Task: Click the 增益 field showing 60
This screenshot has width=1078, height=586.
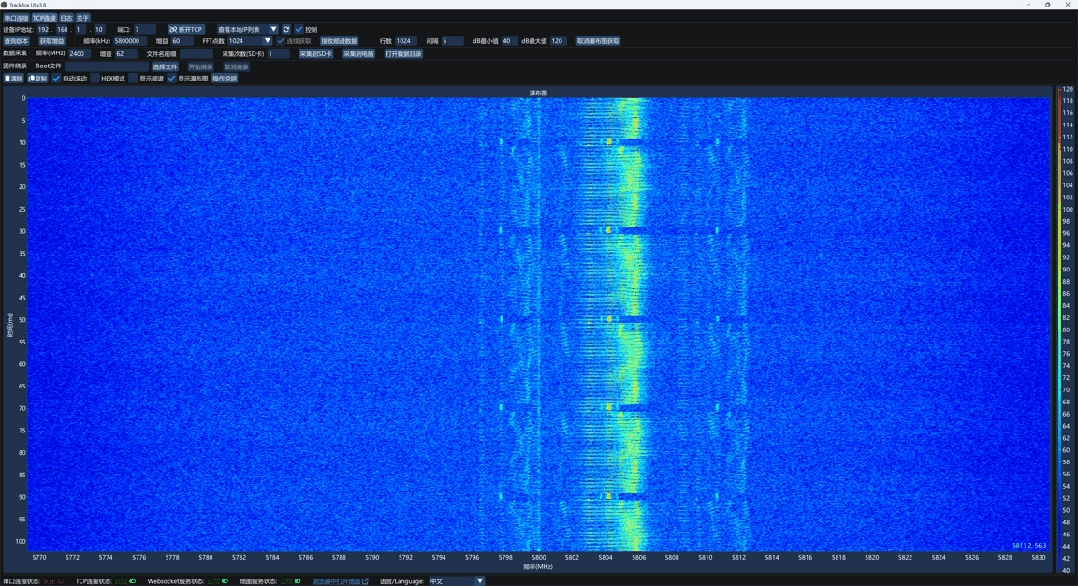Action: pyautogui.click(x=182, y=41)
